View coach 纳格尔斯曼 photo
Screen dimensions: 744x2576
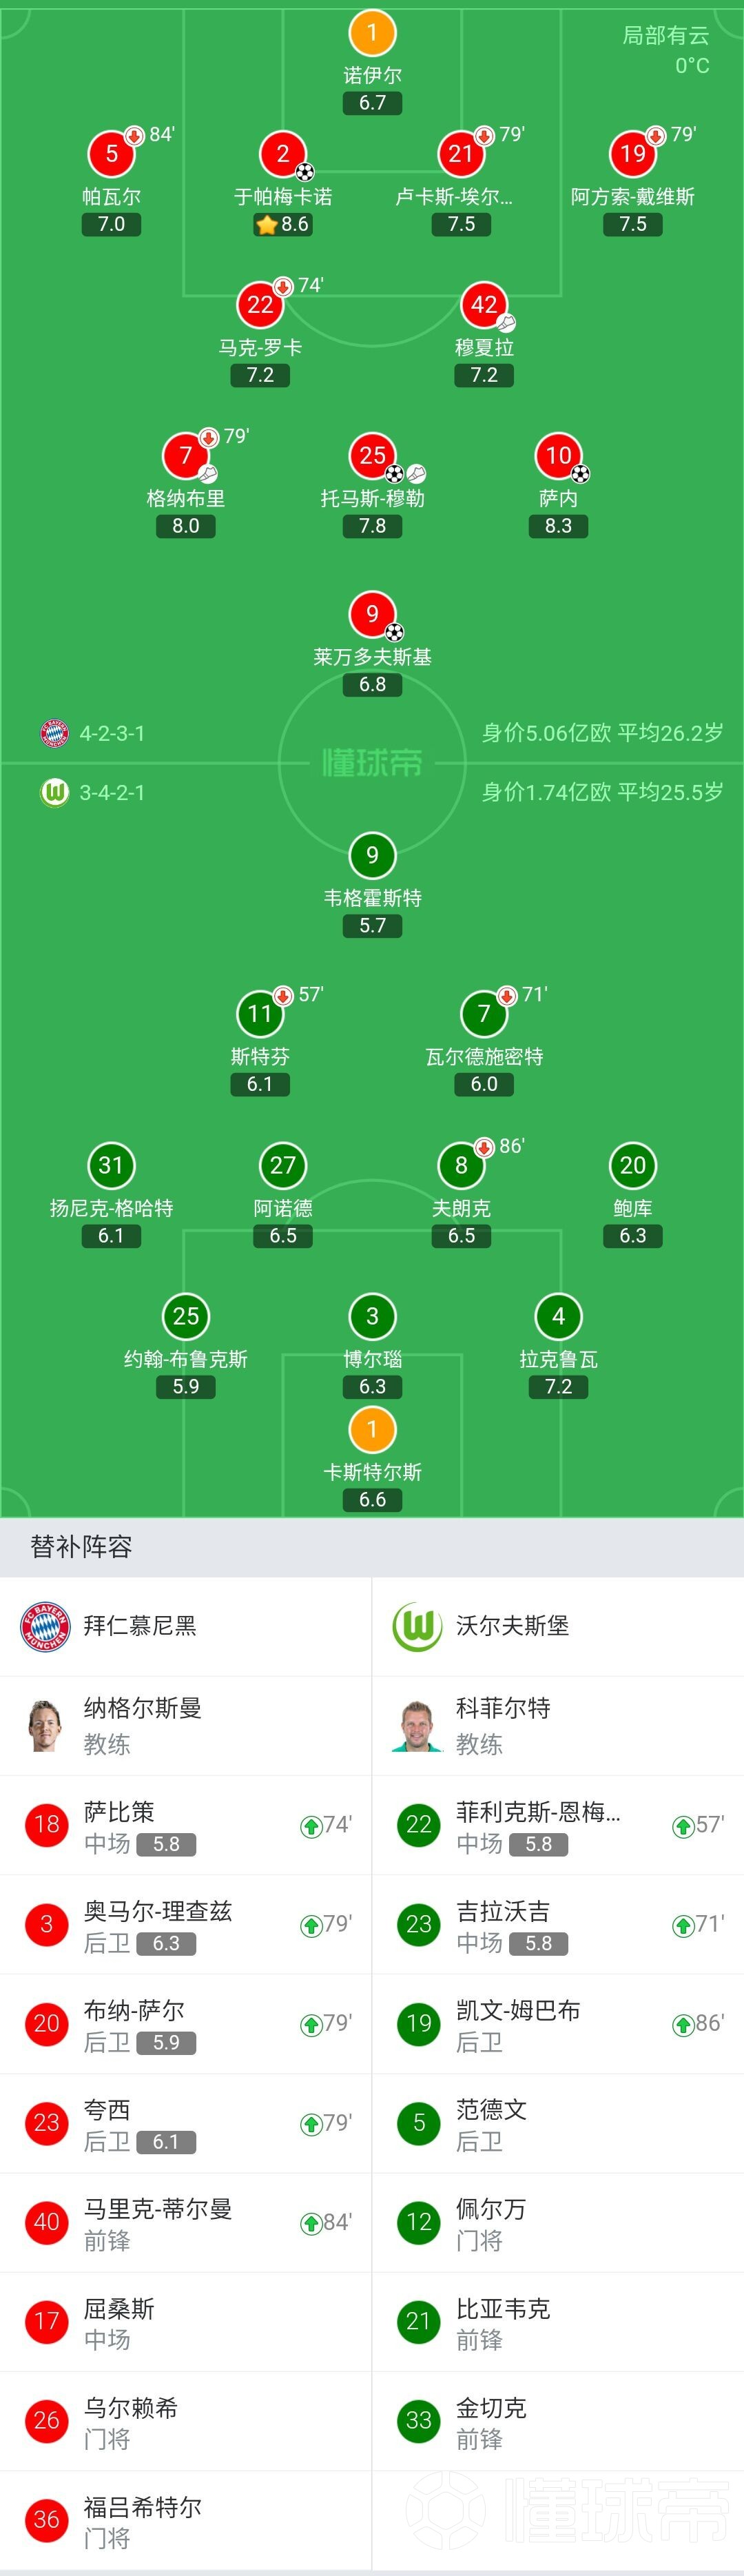(x=45, y=1726)
